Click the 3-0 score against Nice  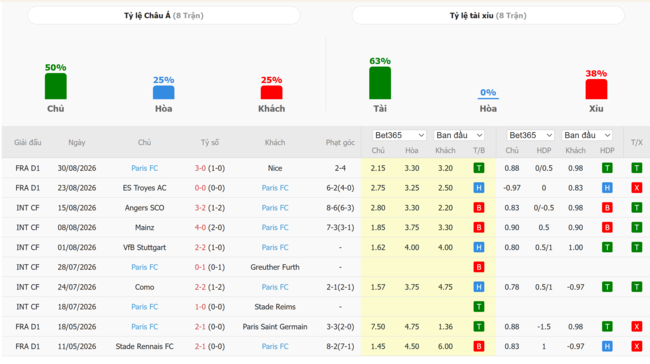200,168
